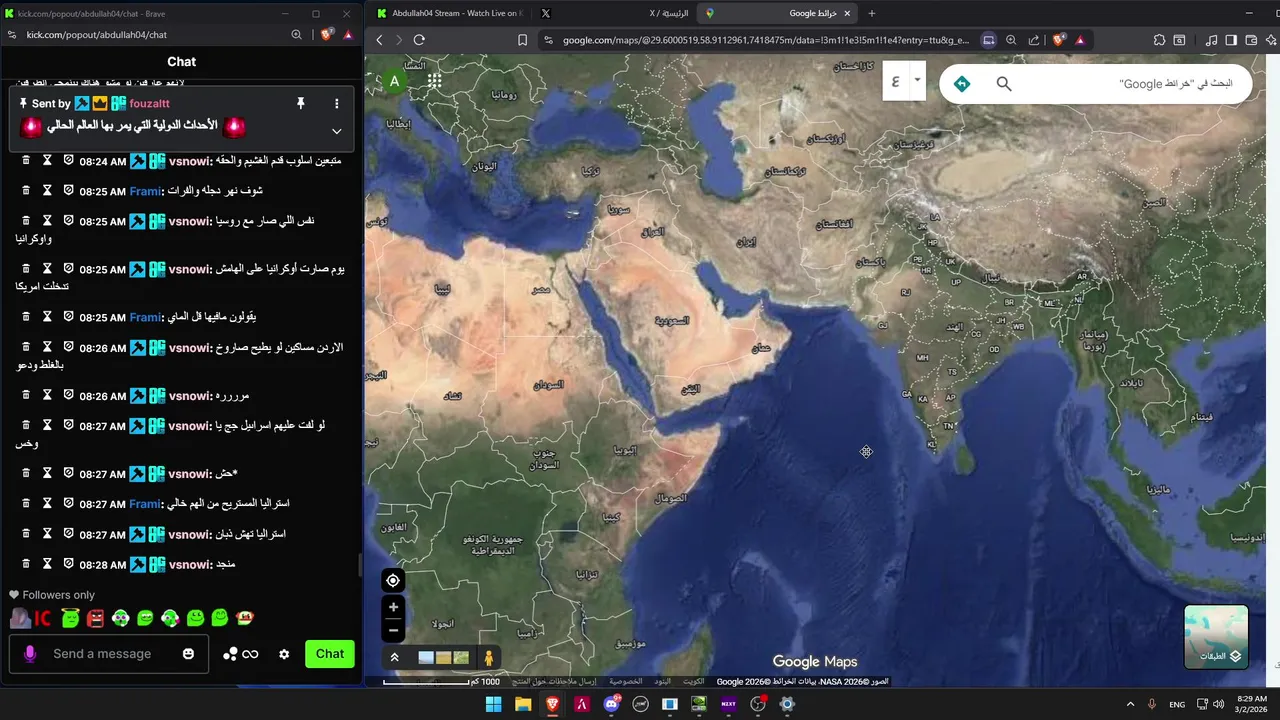This screenshot has height=720, width=1280.
Task: Click the zoom icon in Kick chat address bar
Action: 296,34
